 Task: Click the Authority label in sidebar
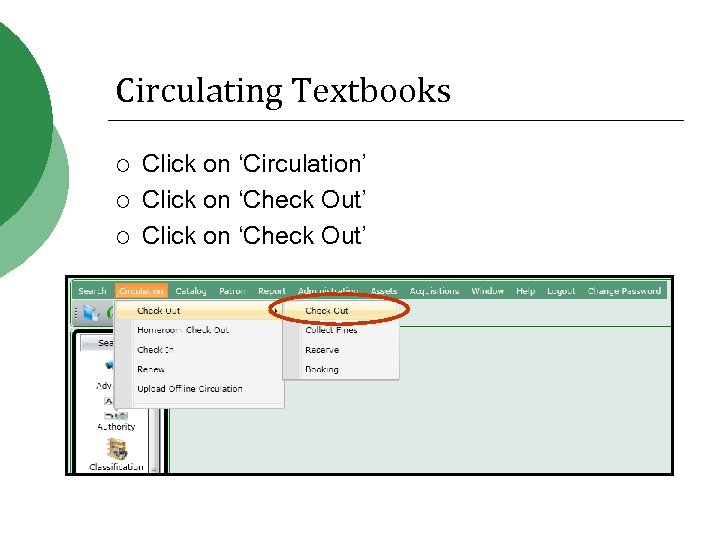[116, 427]
